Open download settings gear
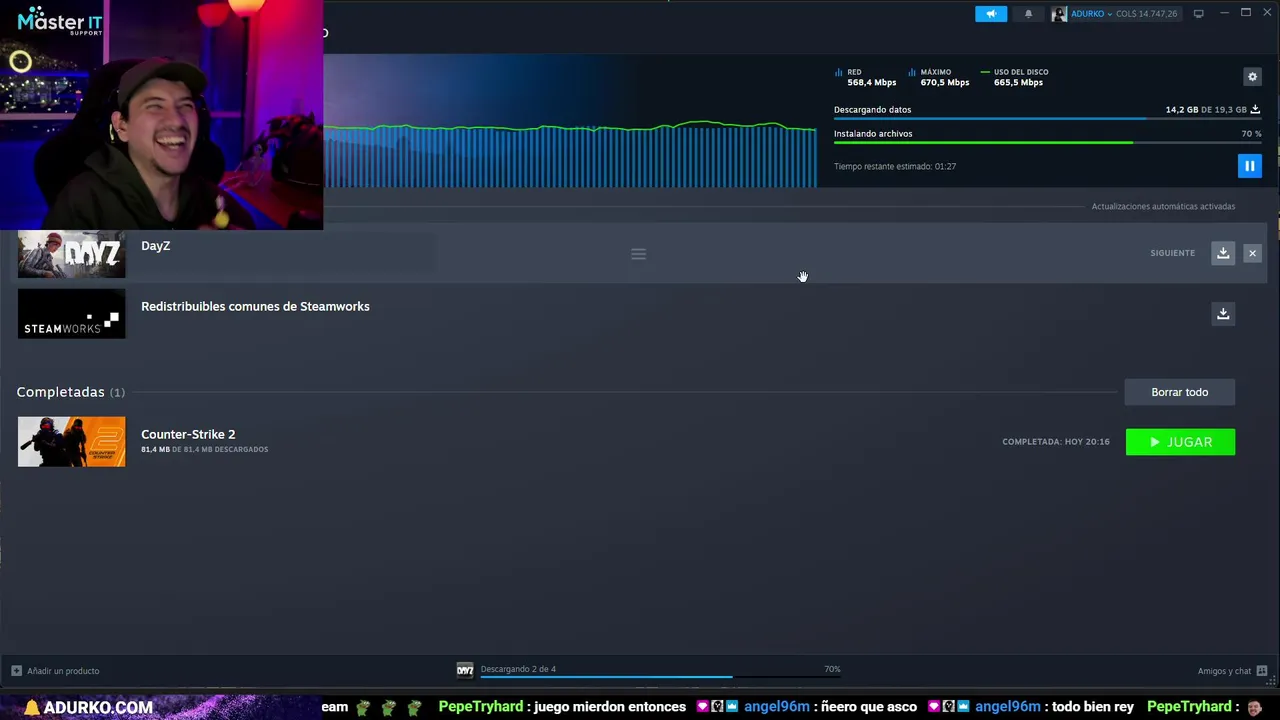Screen dimensions: 1280x720 point(1252,77)
